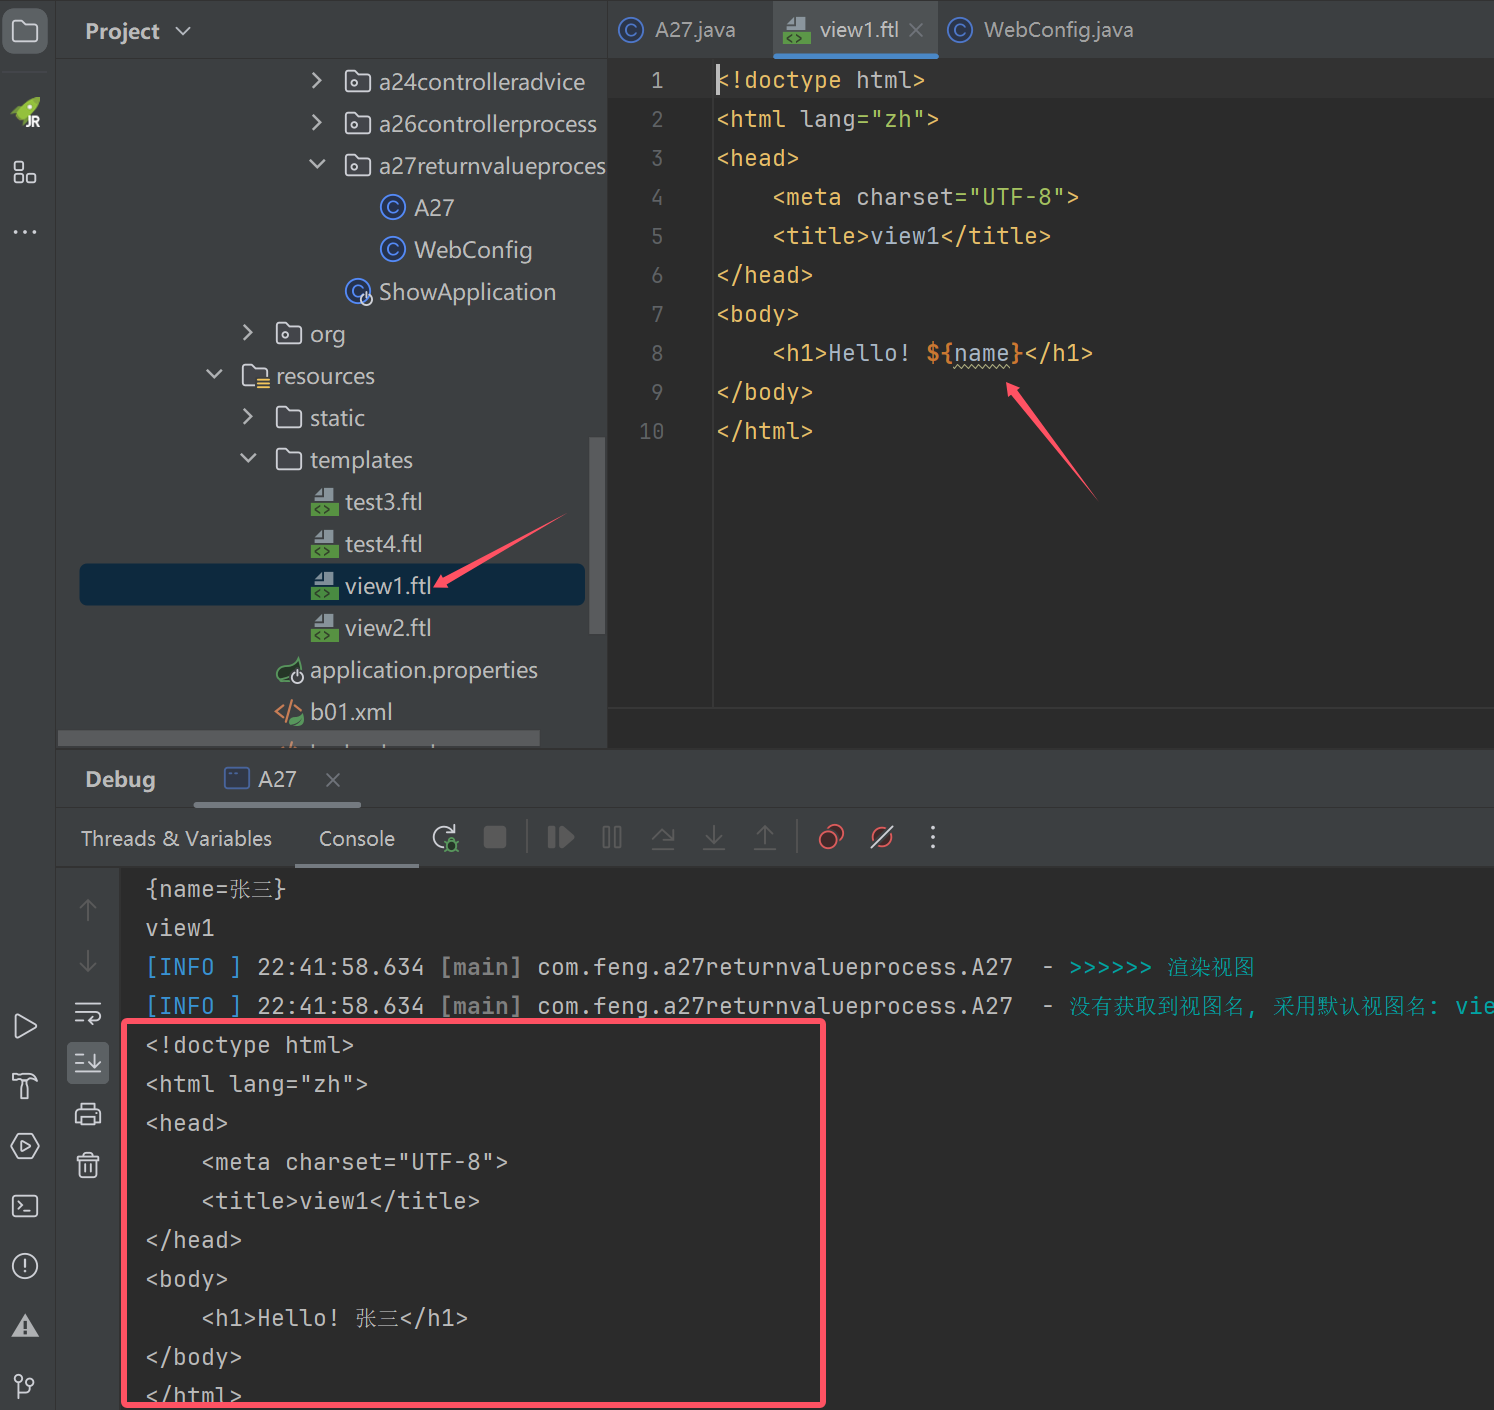
Task: Click the project tree vertical scrollbar
Action: click(597, 535)
